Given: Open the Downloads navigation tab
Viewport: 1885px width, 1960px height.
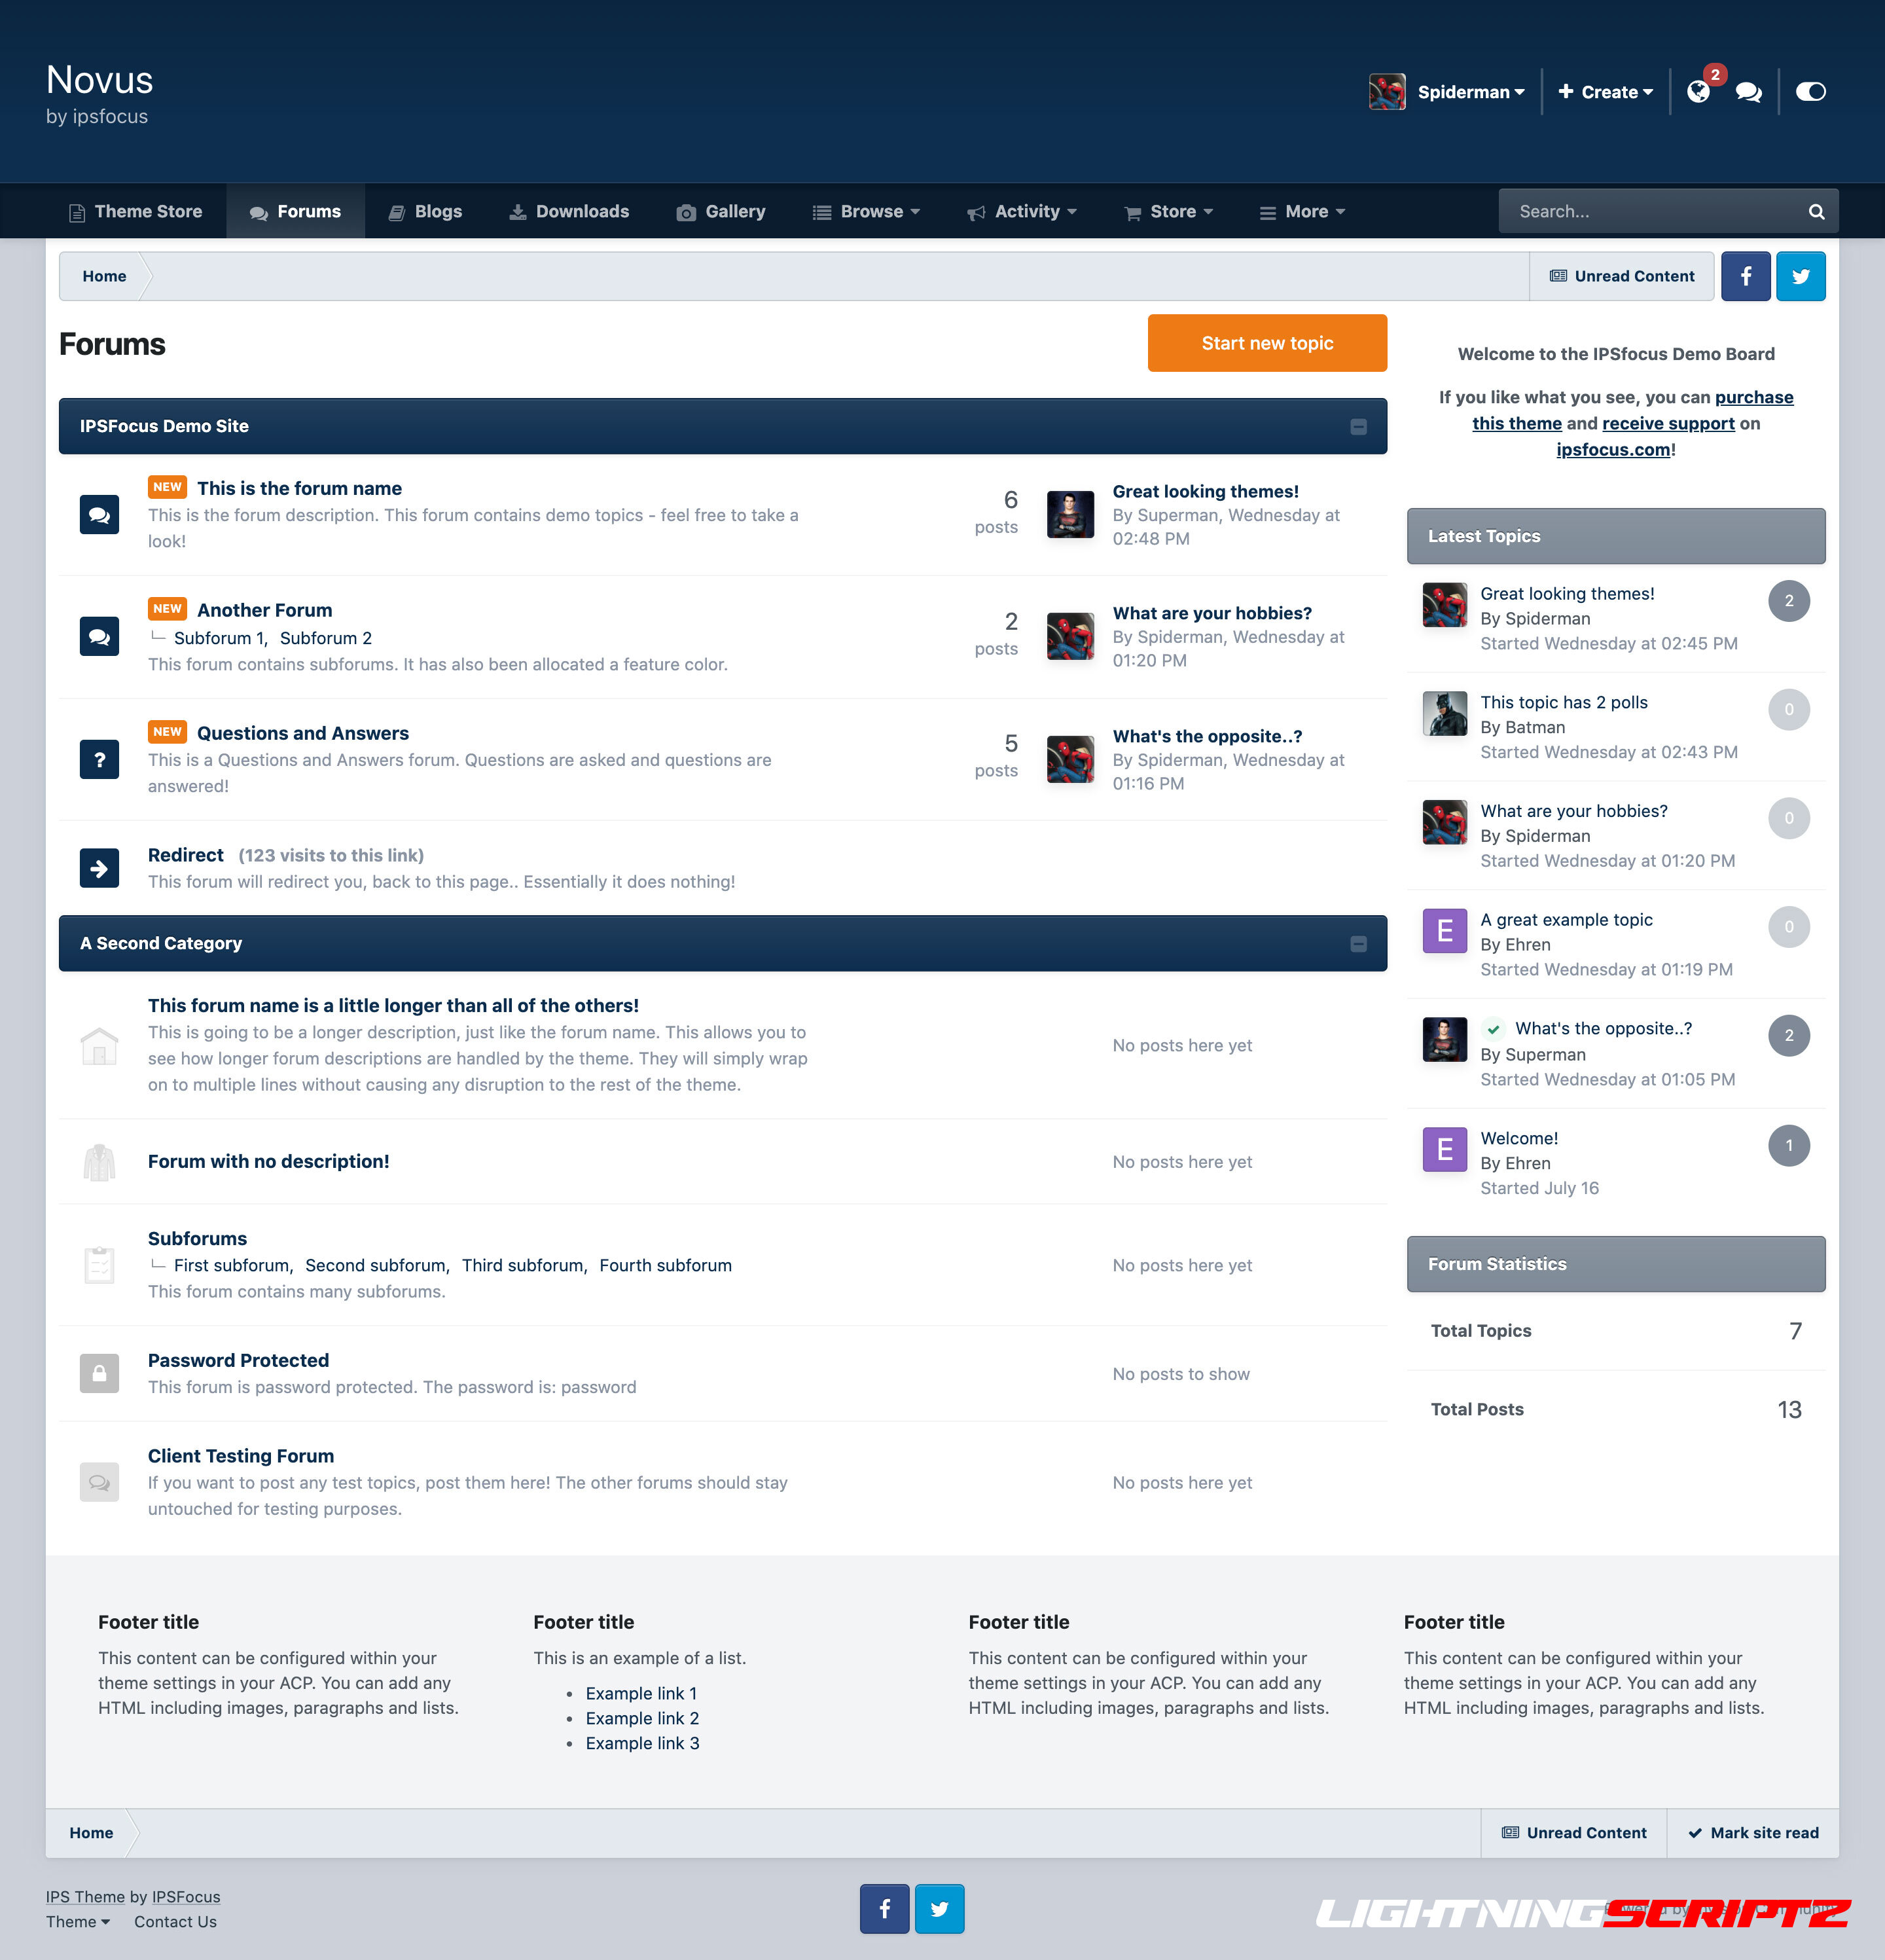Looking at the screenshot, I should click(569, 212).
